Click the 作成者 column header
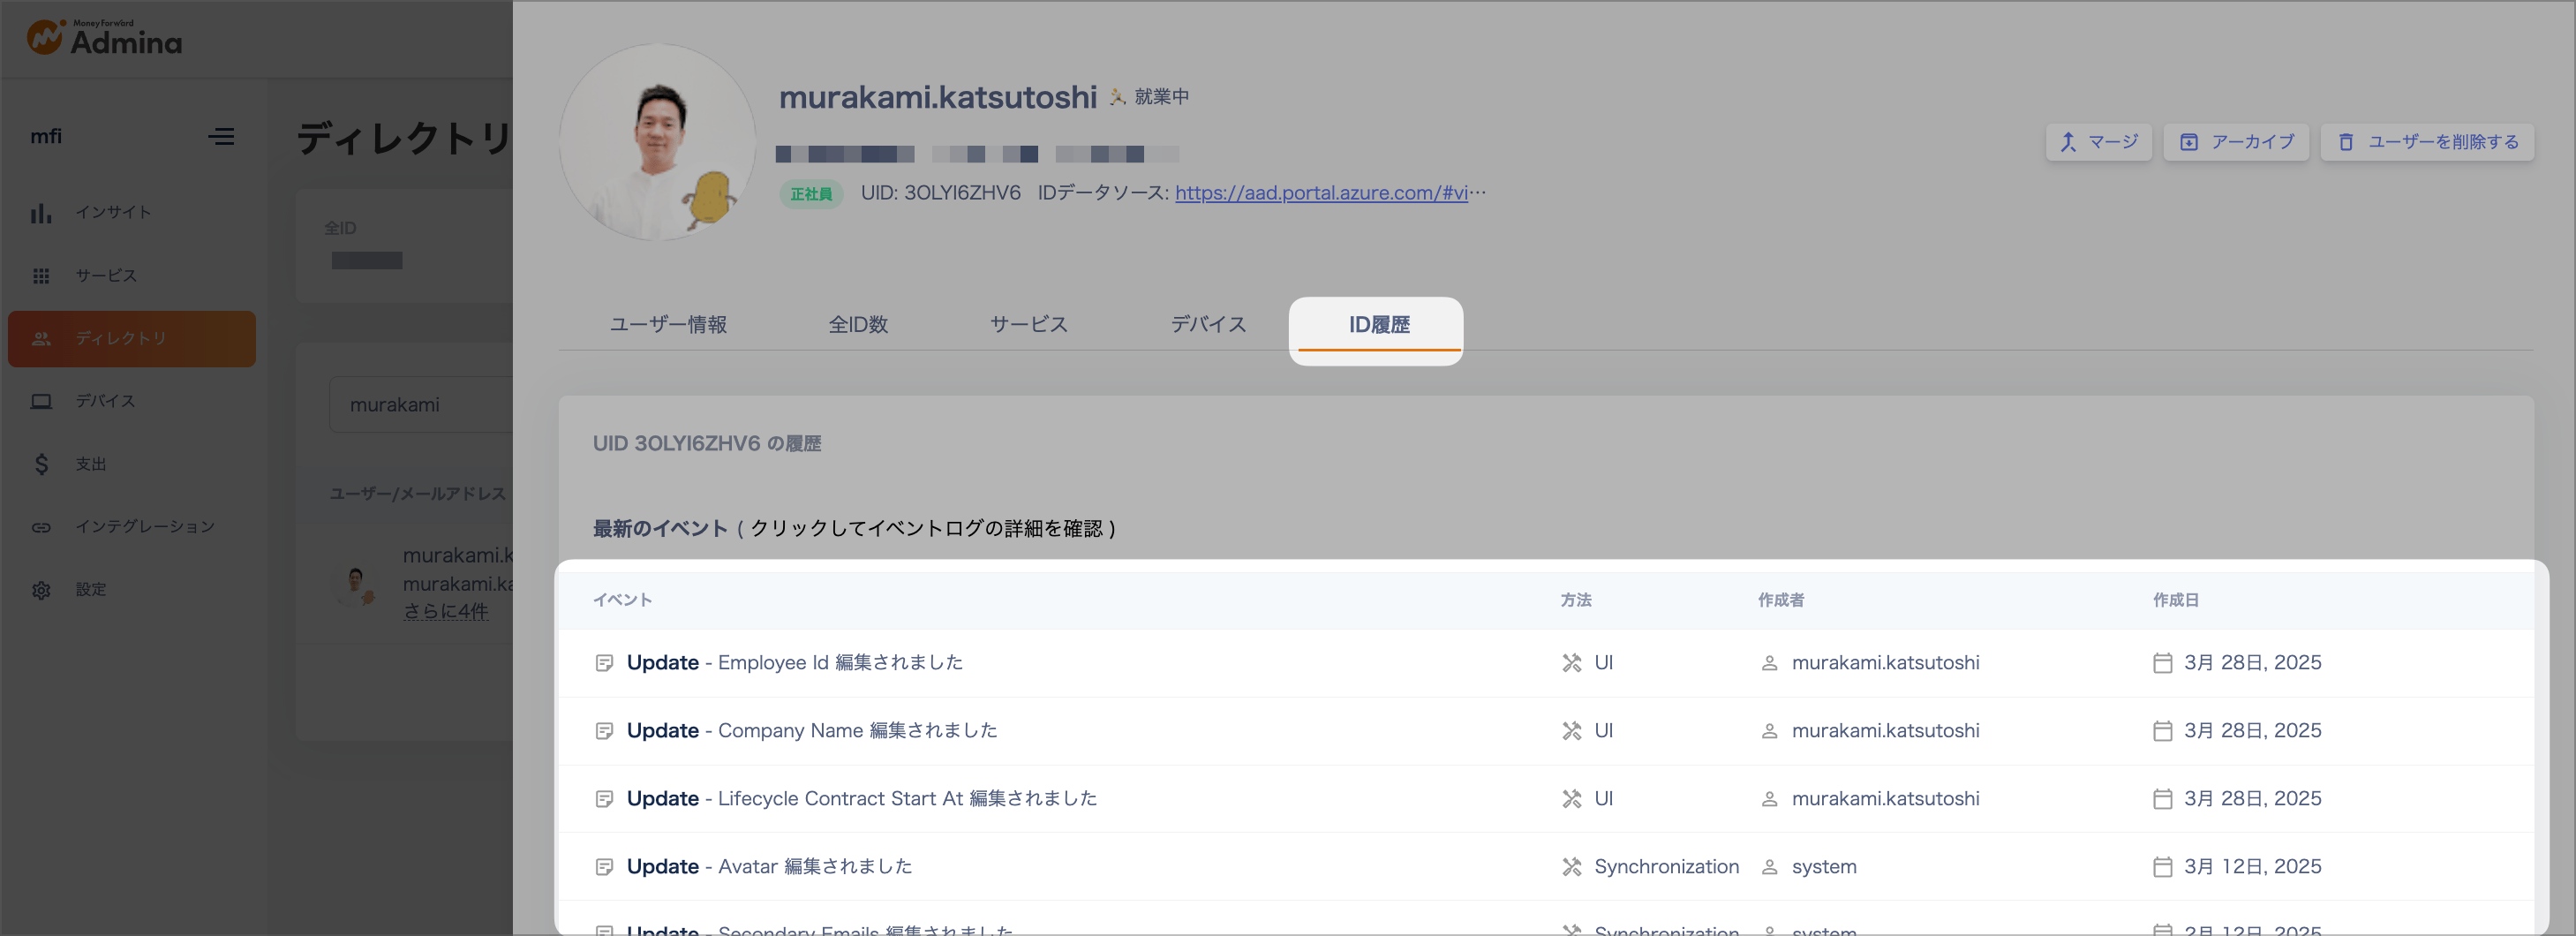The image size is (2576, 936). pos(1781,600)
